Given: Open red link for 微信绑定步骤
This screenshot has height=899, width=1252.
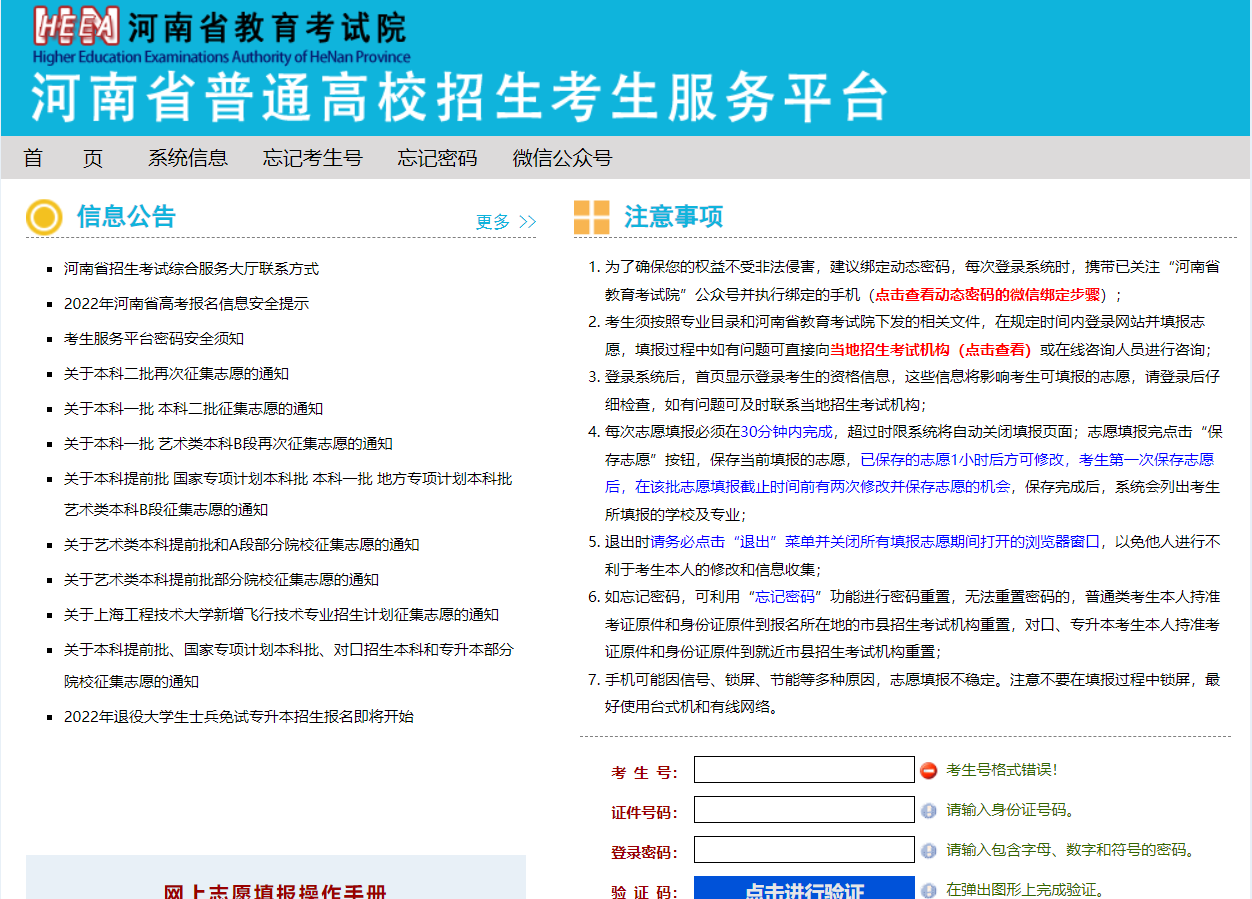Looking at the screenshot, I should (987, 295).
